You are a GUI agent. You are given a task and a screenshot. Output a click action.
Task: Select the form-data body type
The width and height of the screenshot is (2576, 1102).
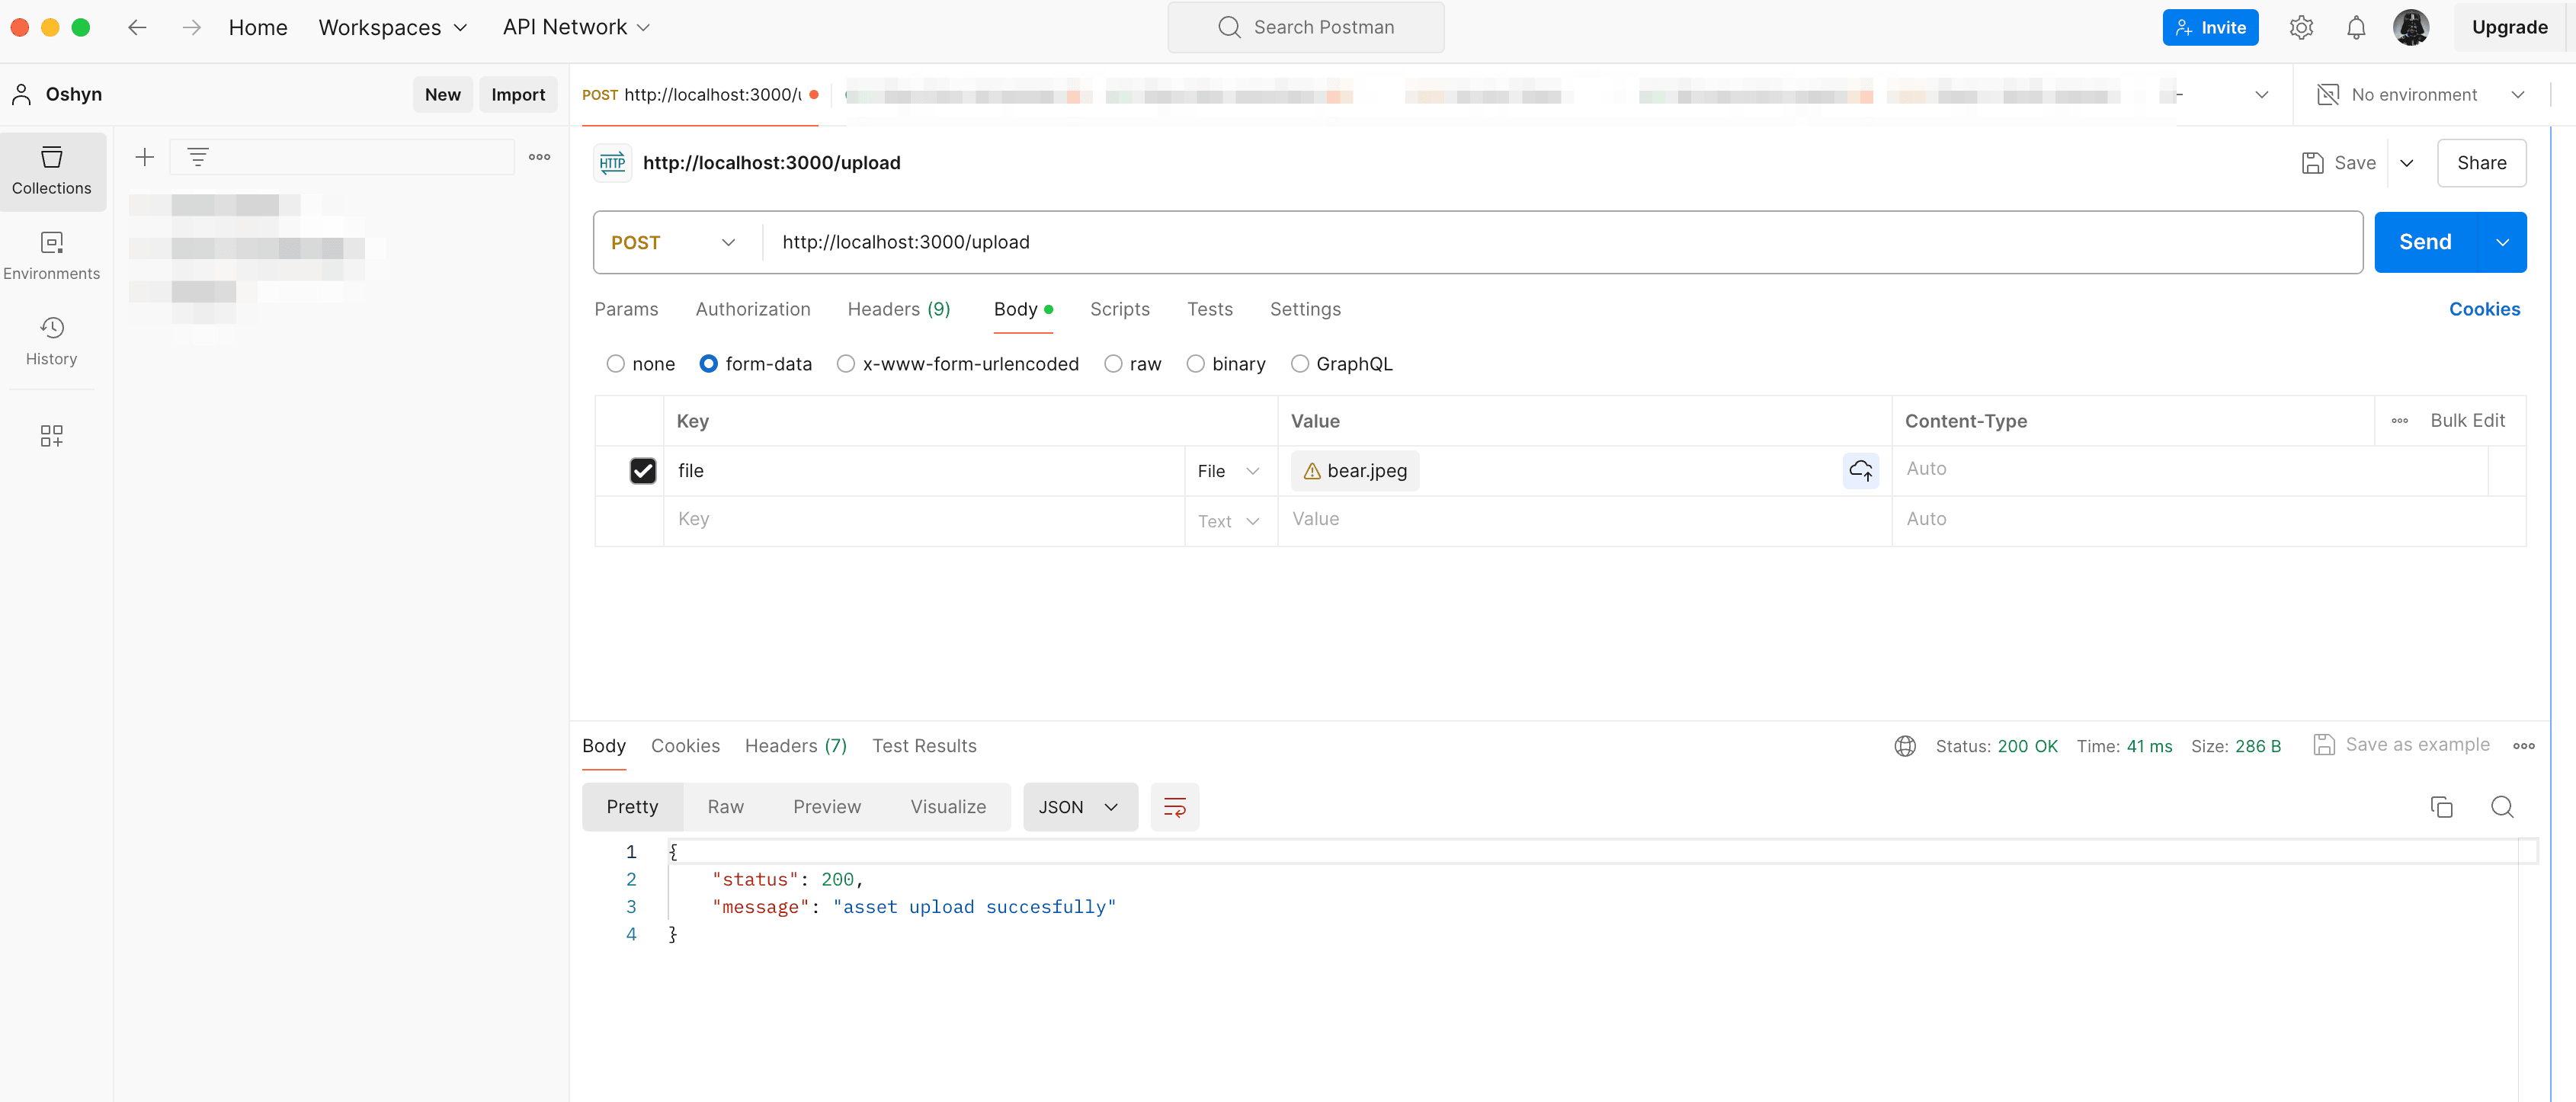[x=755, y=364]
